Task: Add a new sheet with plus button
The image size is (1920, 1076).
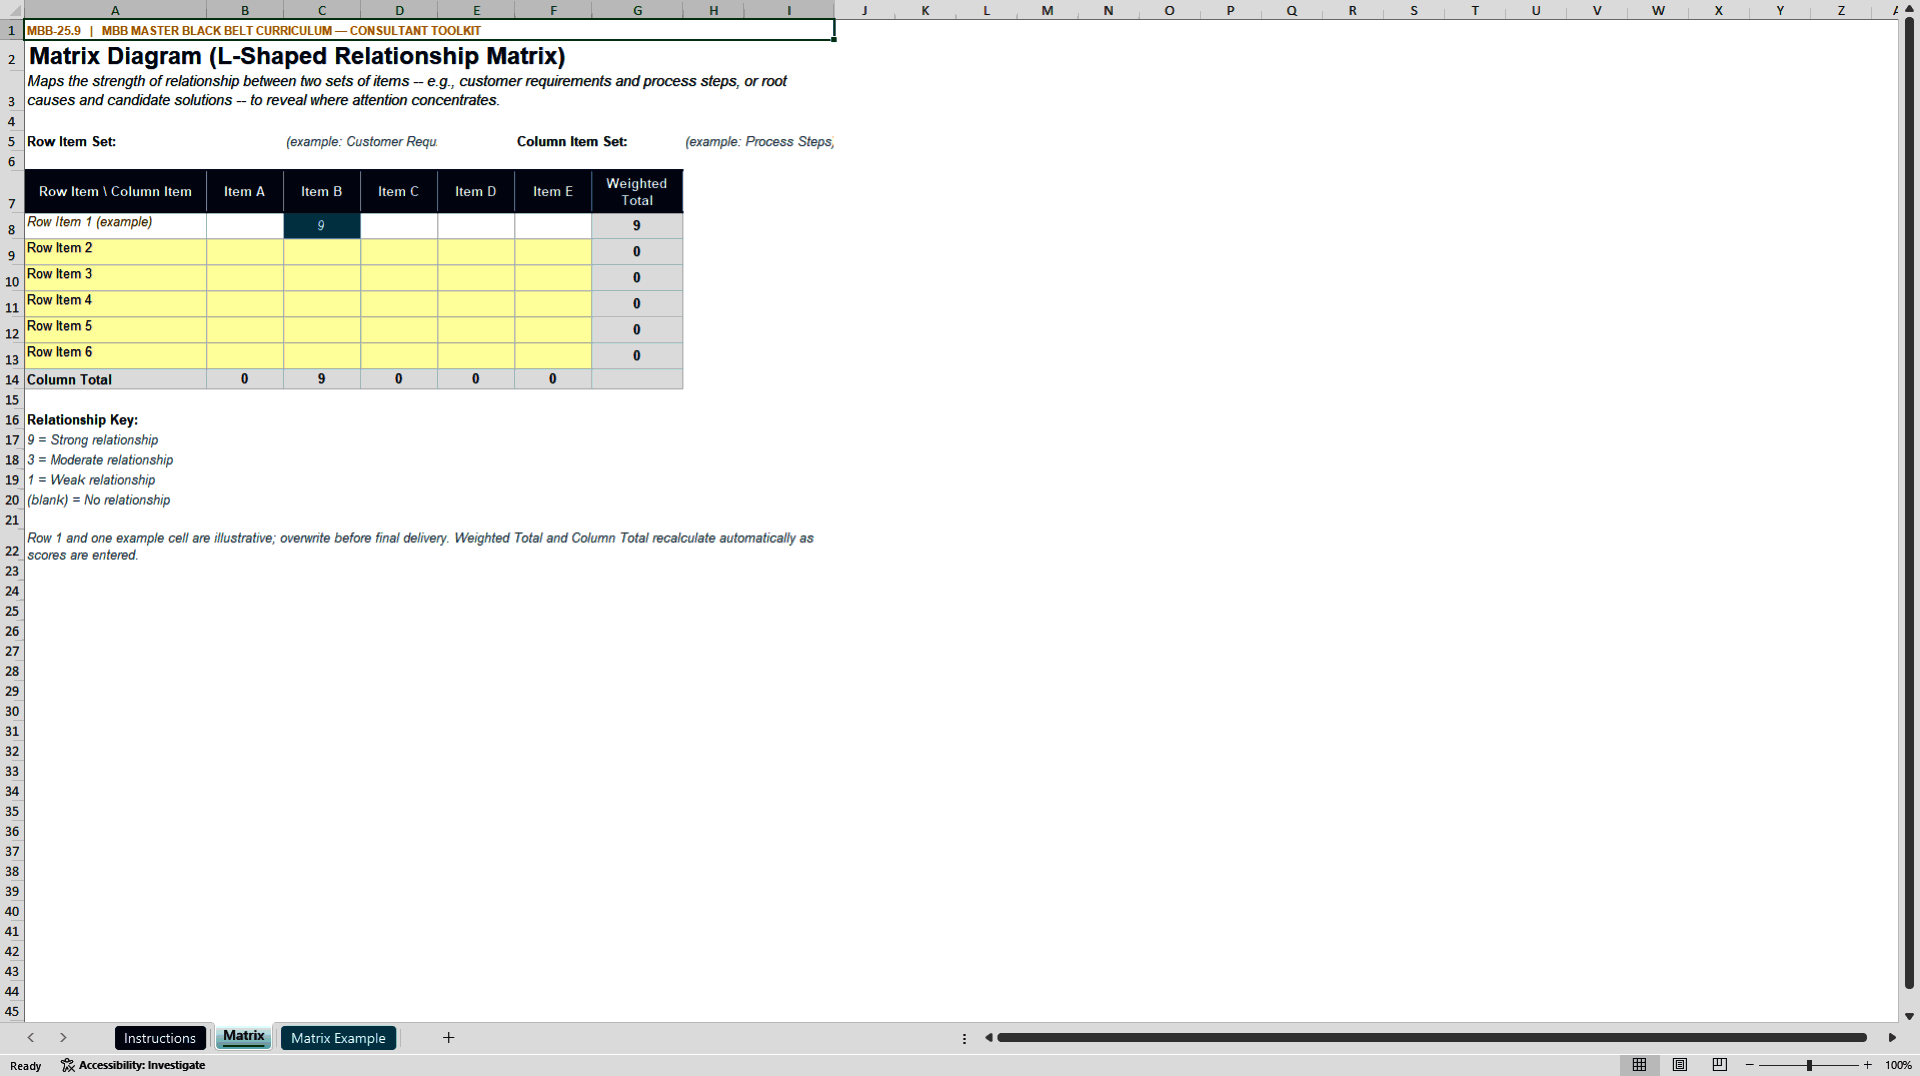Action: point(449,1038)
